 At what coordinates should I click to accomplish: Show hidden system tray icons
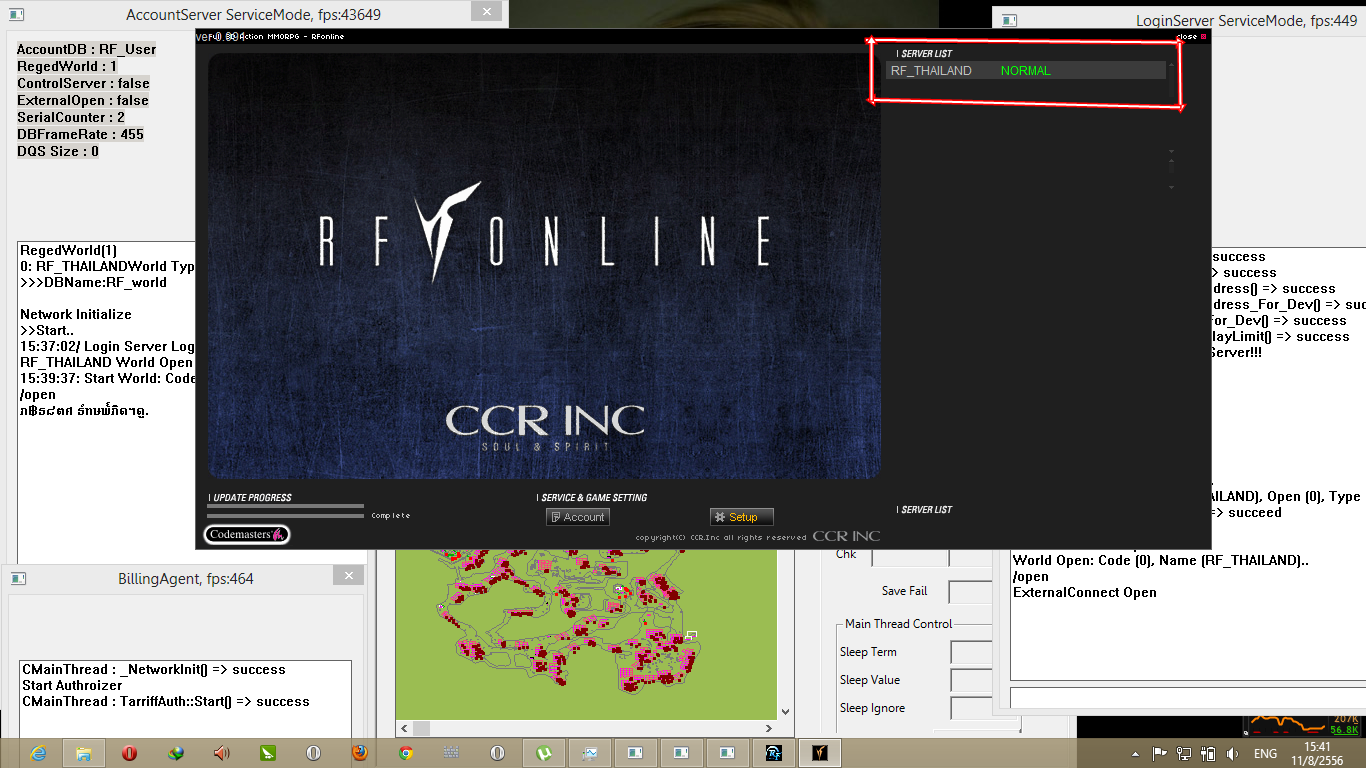coord(1135,754)
